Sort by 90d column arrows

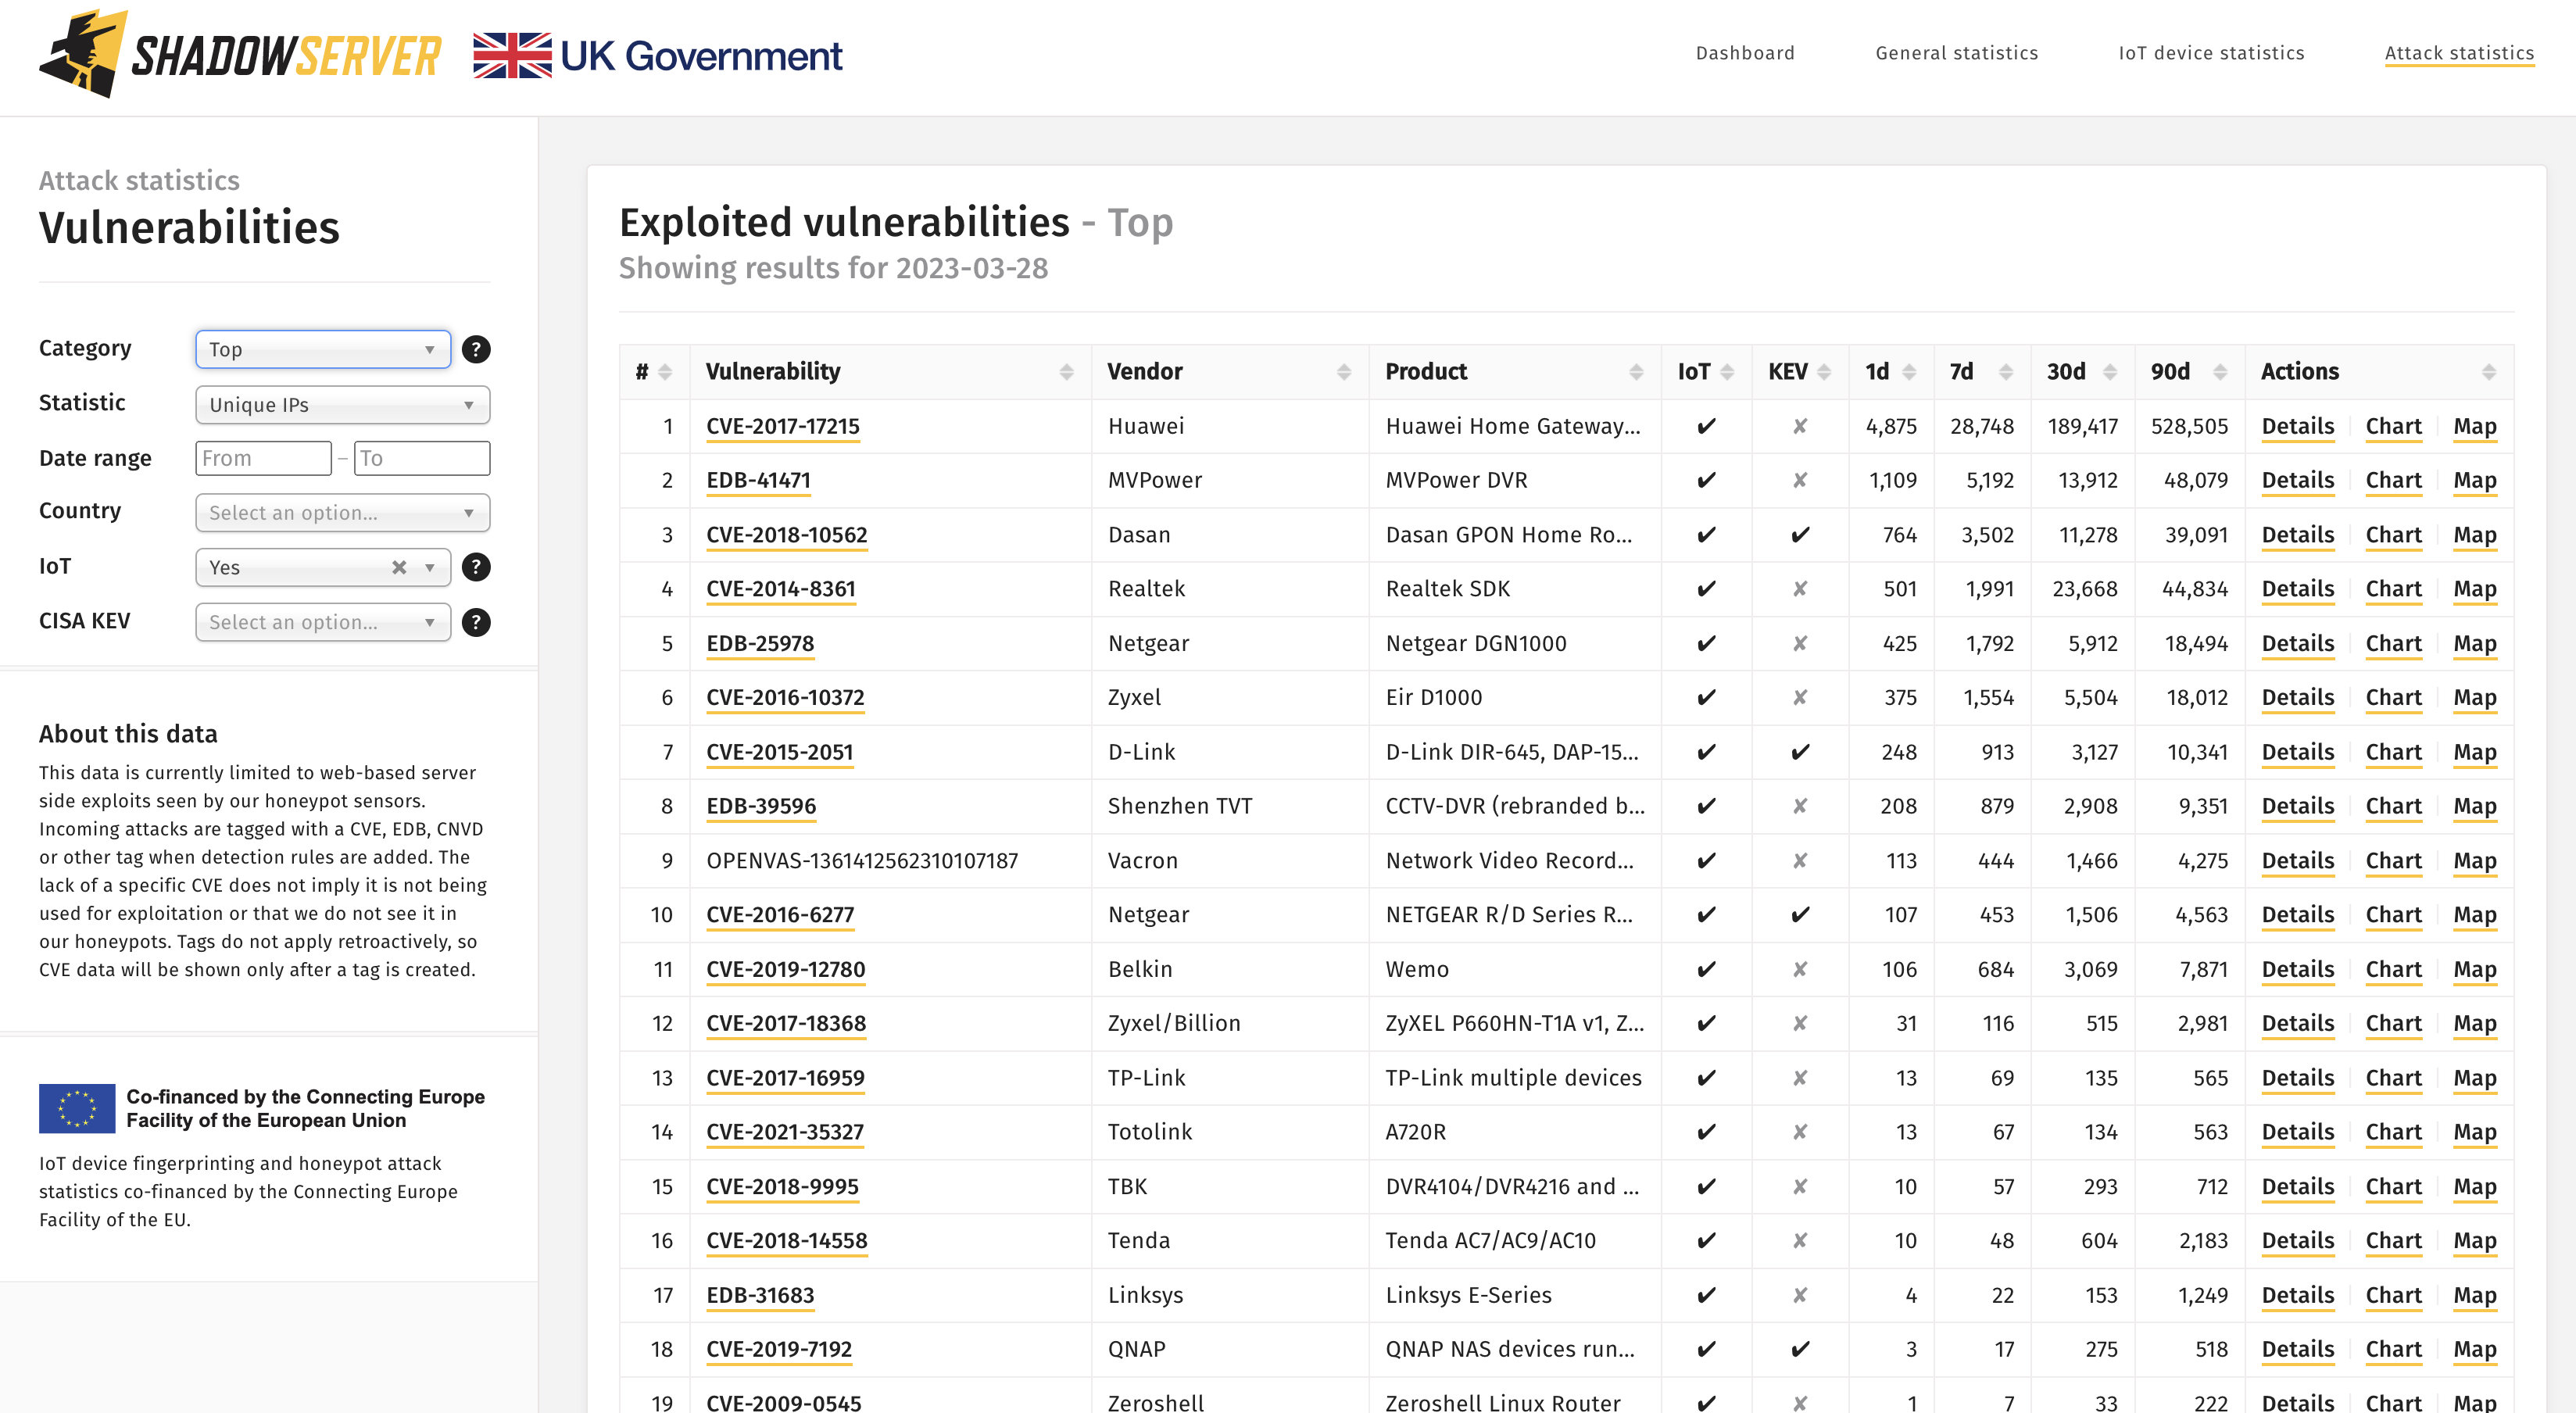2220,372
